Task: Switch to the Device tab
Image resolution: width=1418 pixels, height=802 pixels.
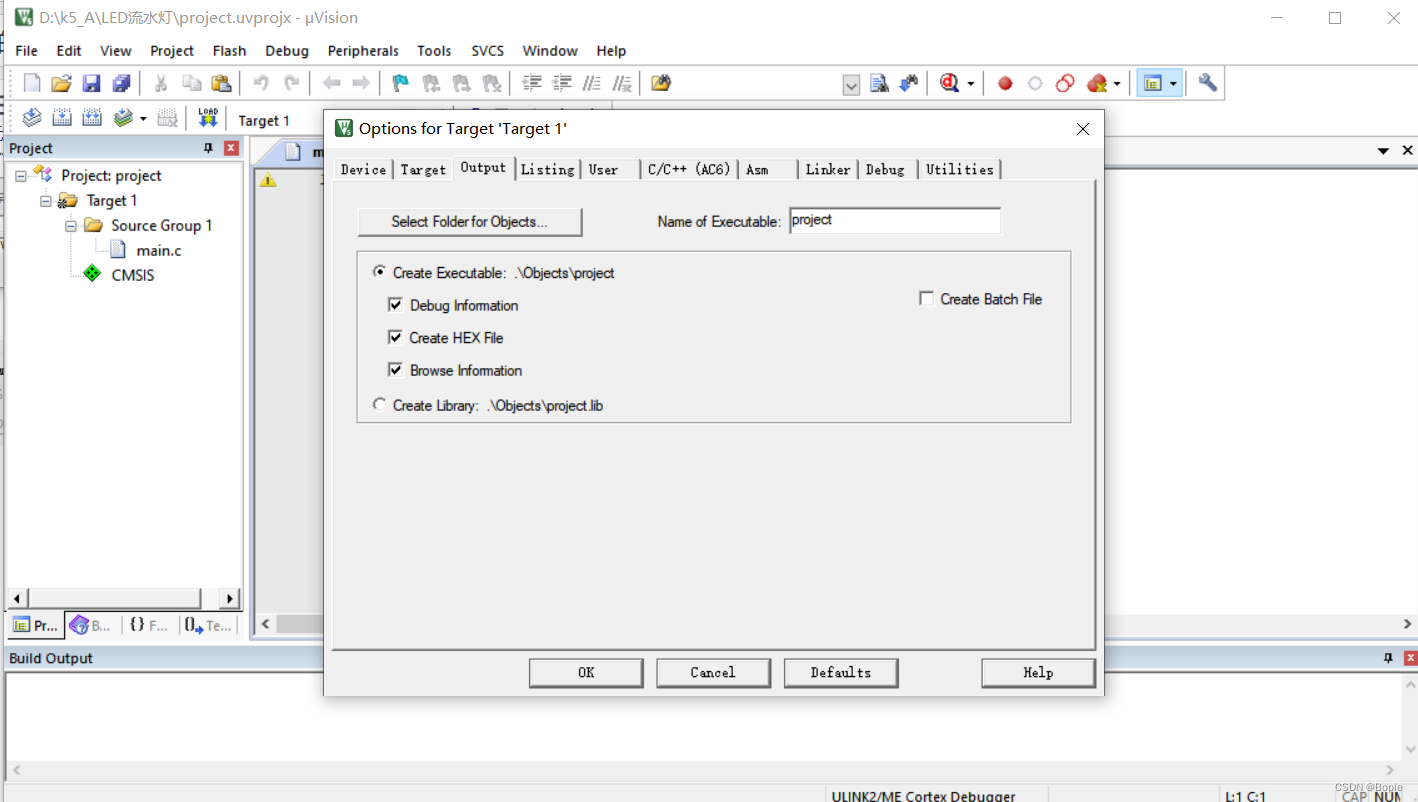Action: (x=363, y=170)
